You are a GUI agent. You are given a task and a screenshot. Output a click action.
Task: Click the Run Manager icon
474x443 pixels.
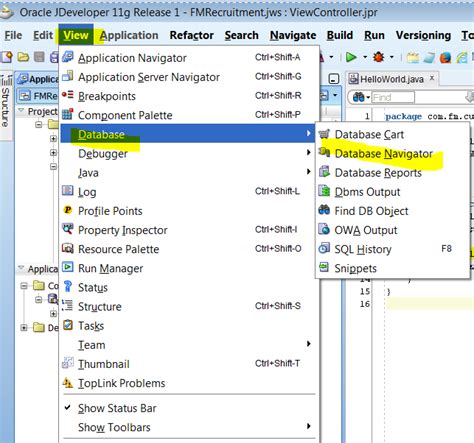[68, 267]
